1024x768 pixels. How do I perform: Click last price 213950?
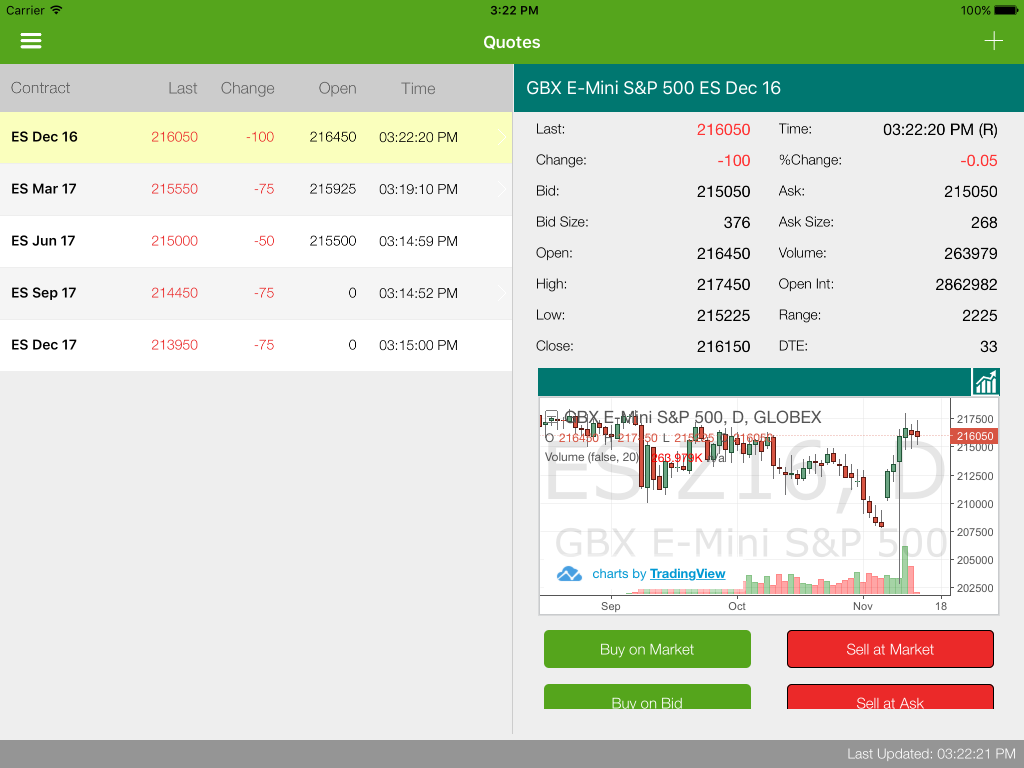(174, 345)
